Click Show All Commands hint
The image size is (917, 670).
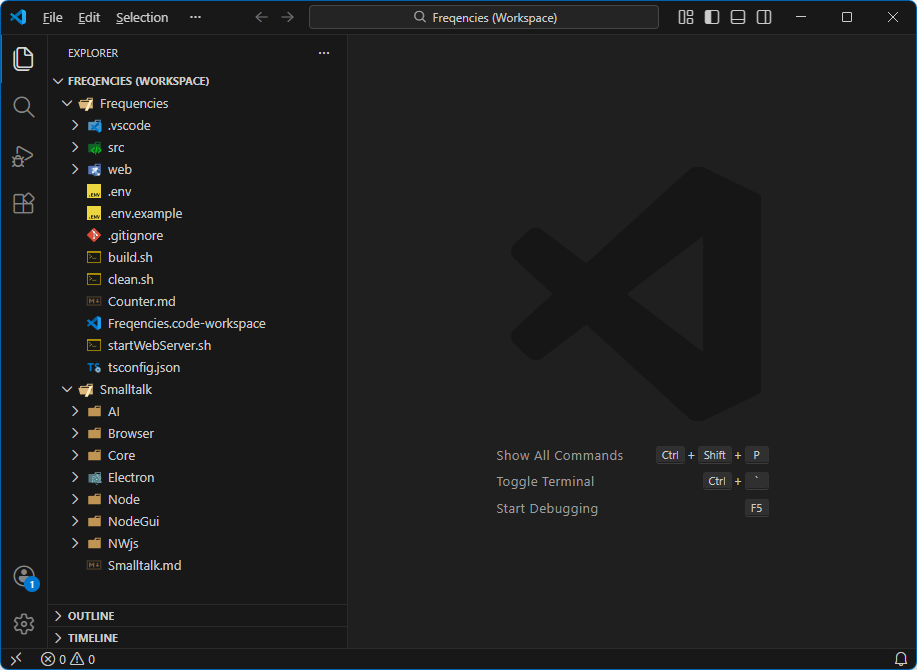click(x=560, y=455)
